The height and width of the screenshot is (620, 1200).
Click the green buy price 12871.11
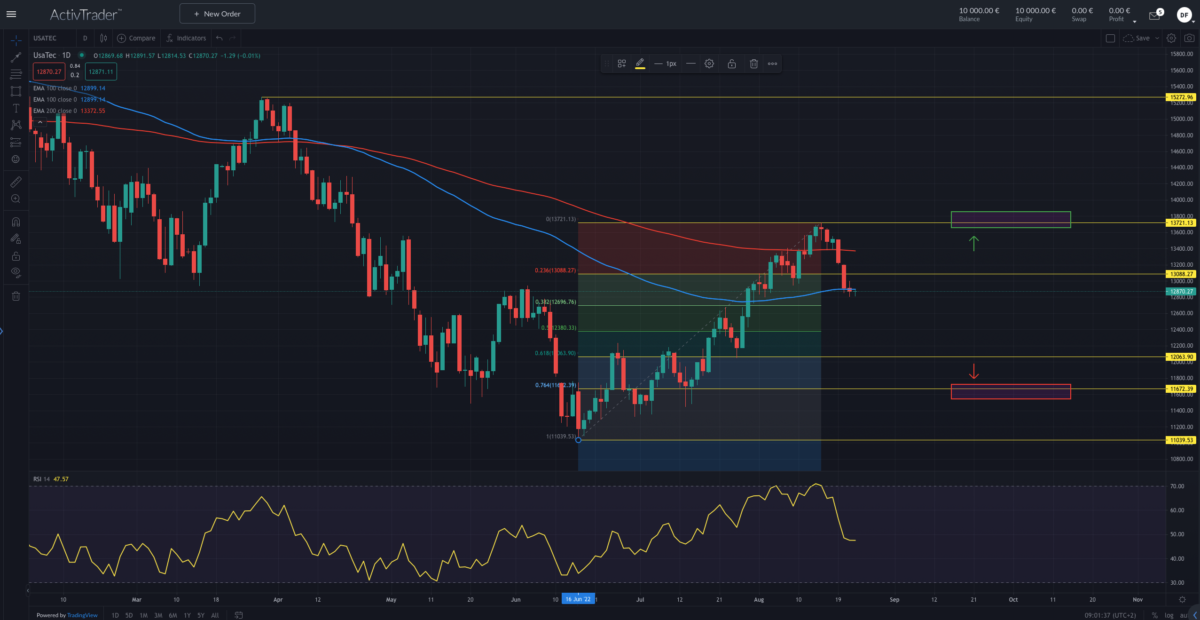coord(101,72)
